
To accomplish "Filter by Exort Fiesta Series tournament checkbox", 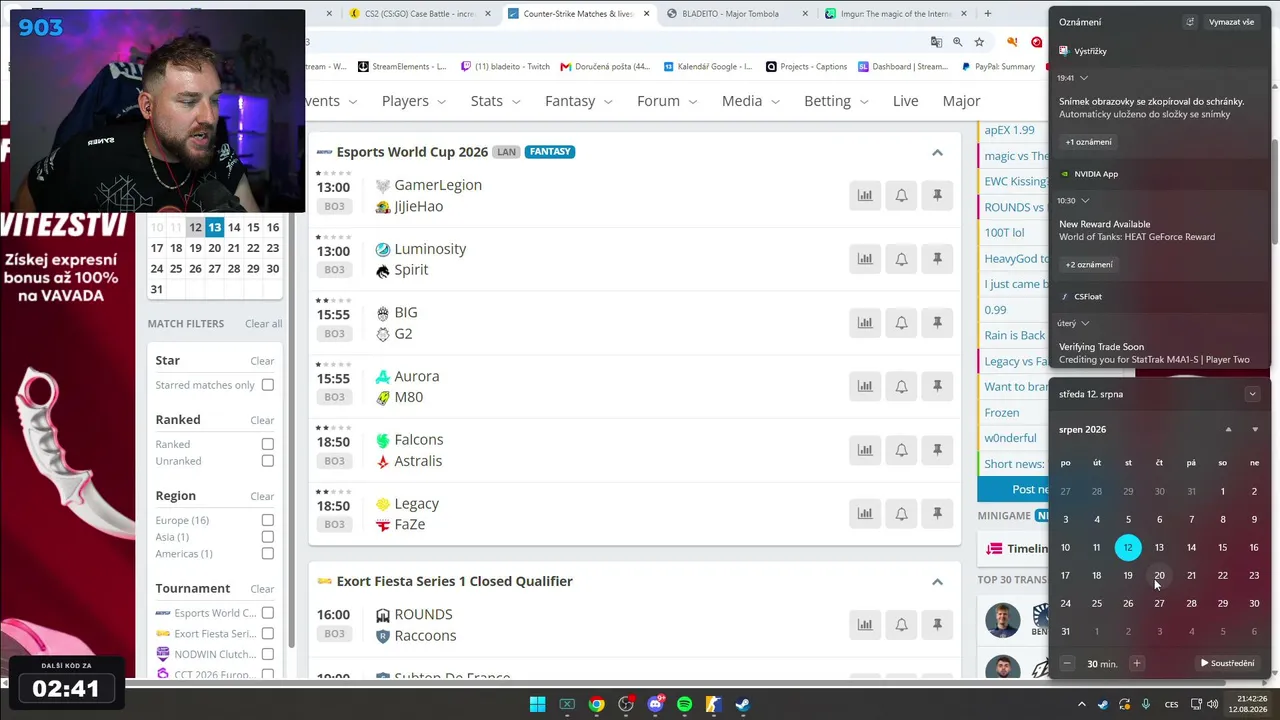I will tap(268, 633).
